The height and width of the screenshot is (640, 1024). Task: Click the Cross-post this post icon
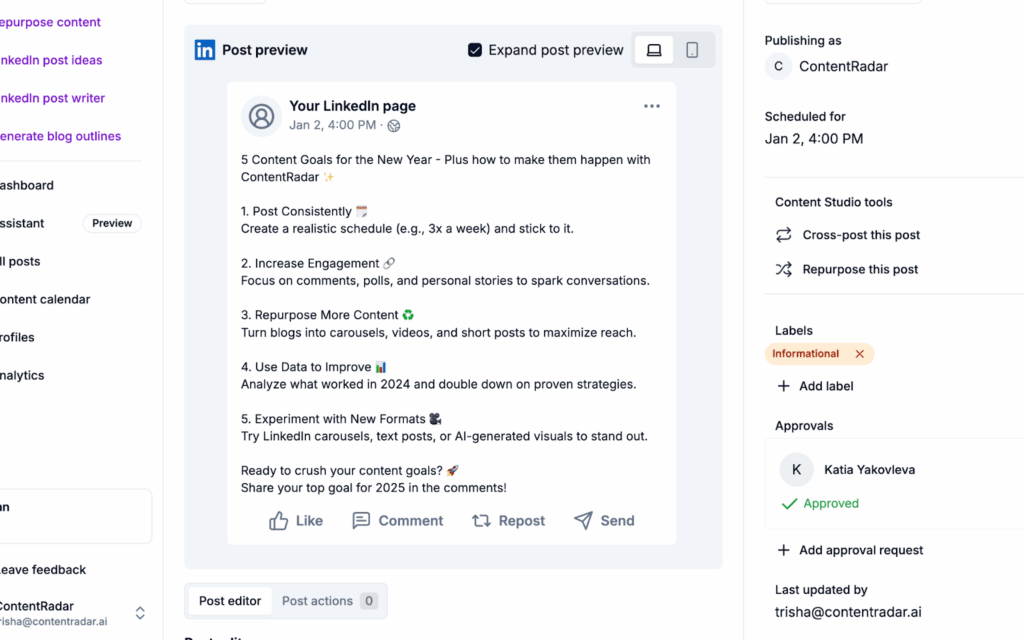pyautogui.click(x=784, y=235)
